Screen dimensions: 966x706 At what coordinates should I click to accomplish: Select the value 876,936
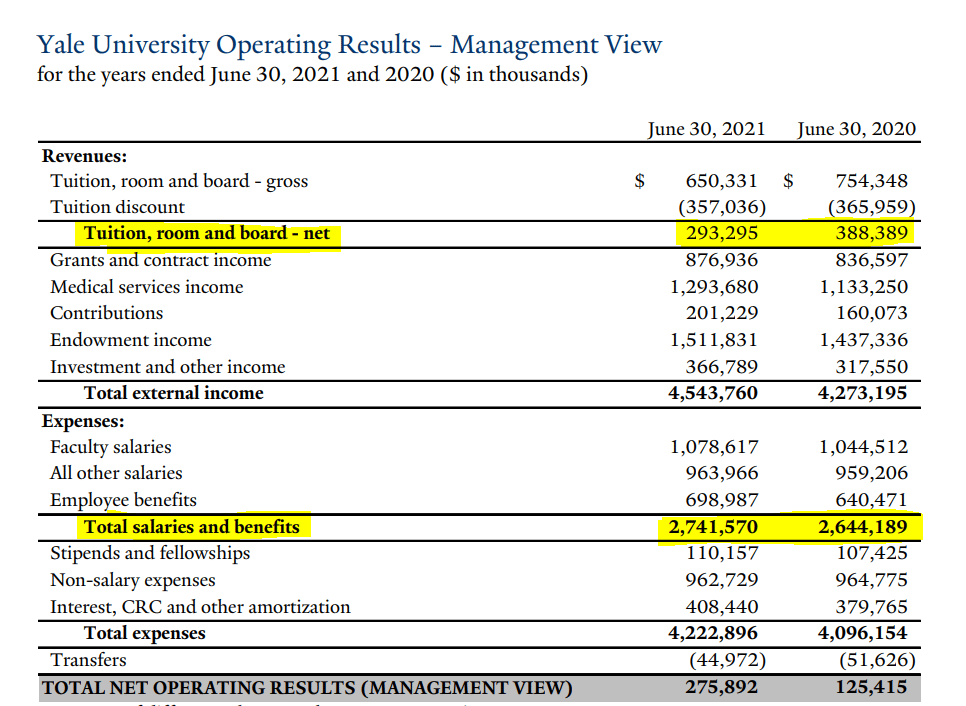click(722, 260)
